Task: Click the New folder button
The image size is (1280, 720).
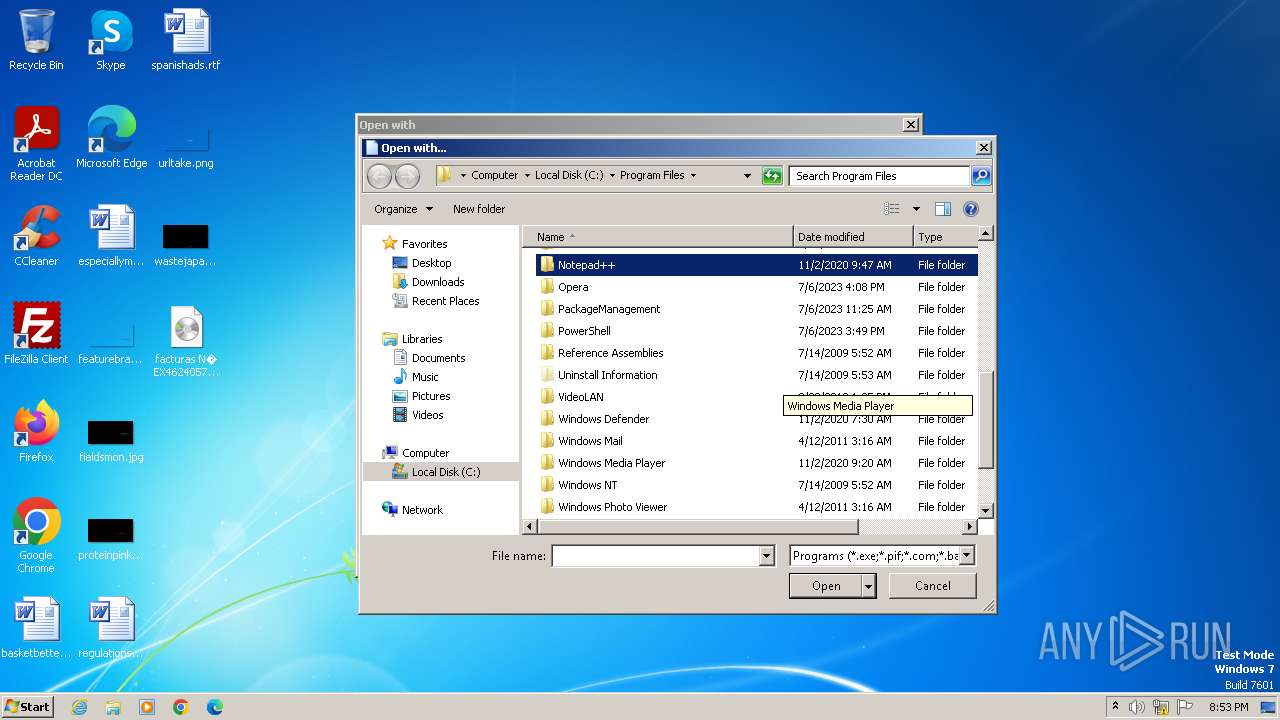Action: [479, 209]
